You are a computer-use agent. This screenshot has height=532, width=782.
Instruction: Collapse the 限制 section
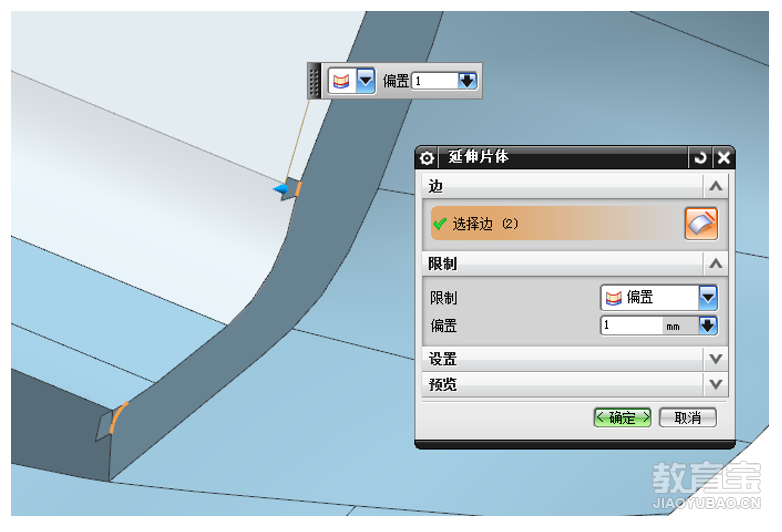coord(716,263)
